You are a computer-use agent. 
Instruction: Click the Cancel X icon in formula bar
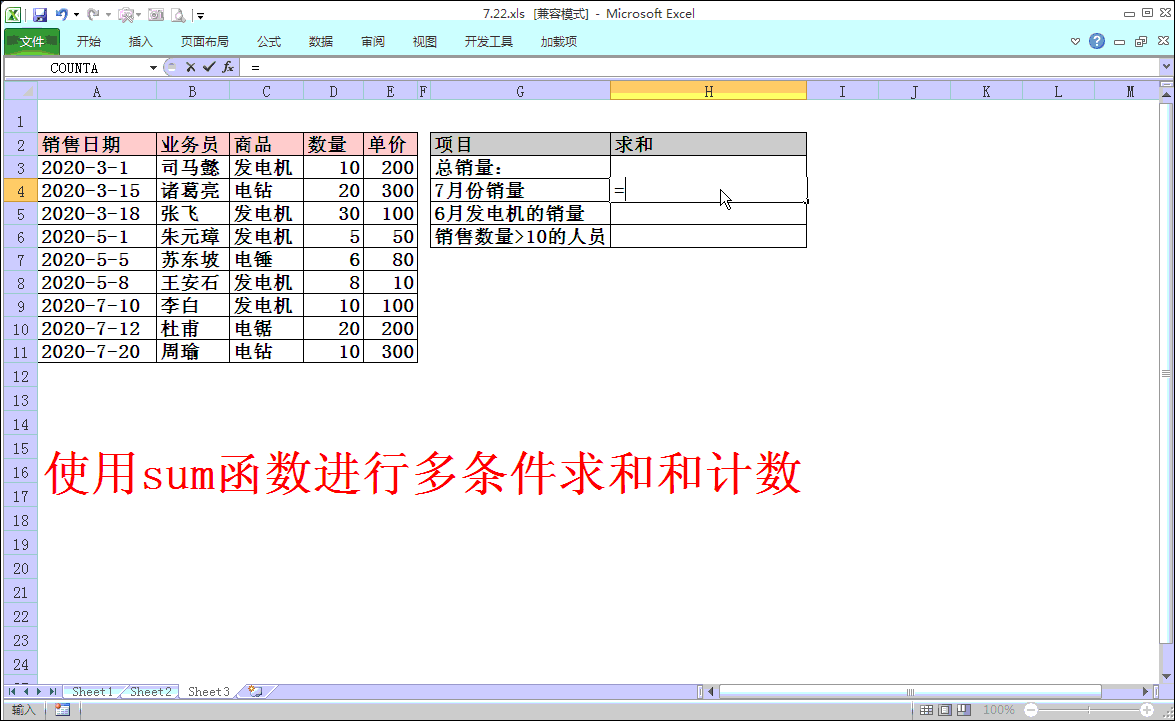coord(190,67)
